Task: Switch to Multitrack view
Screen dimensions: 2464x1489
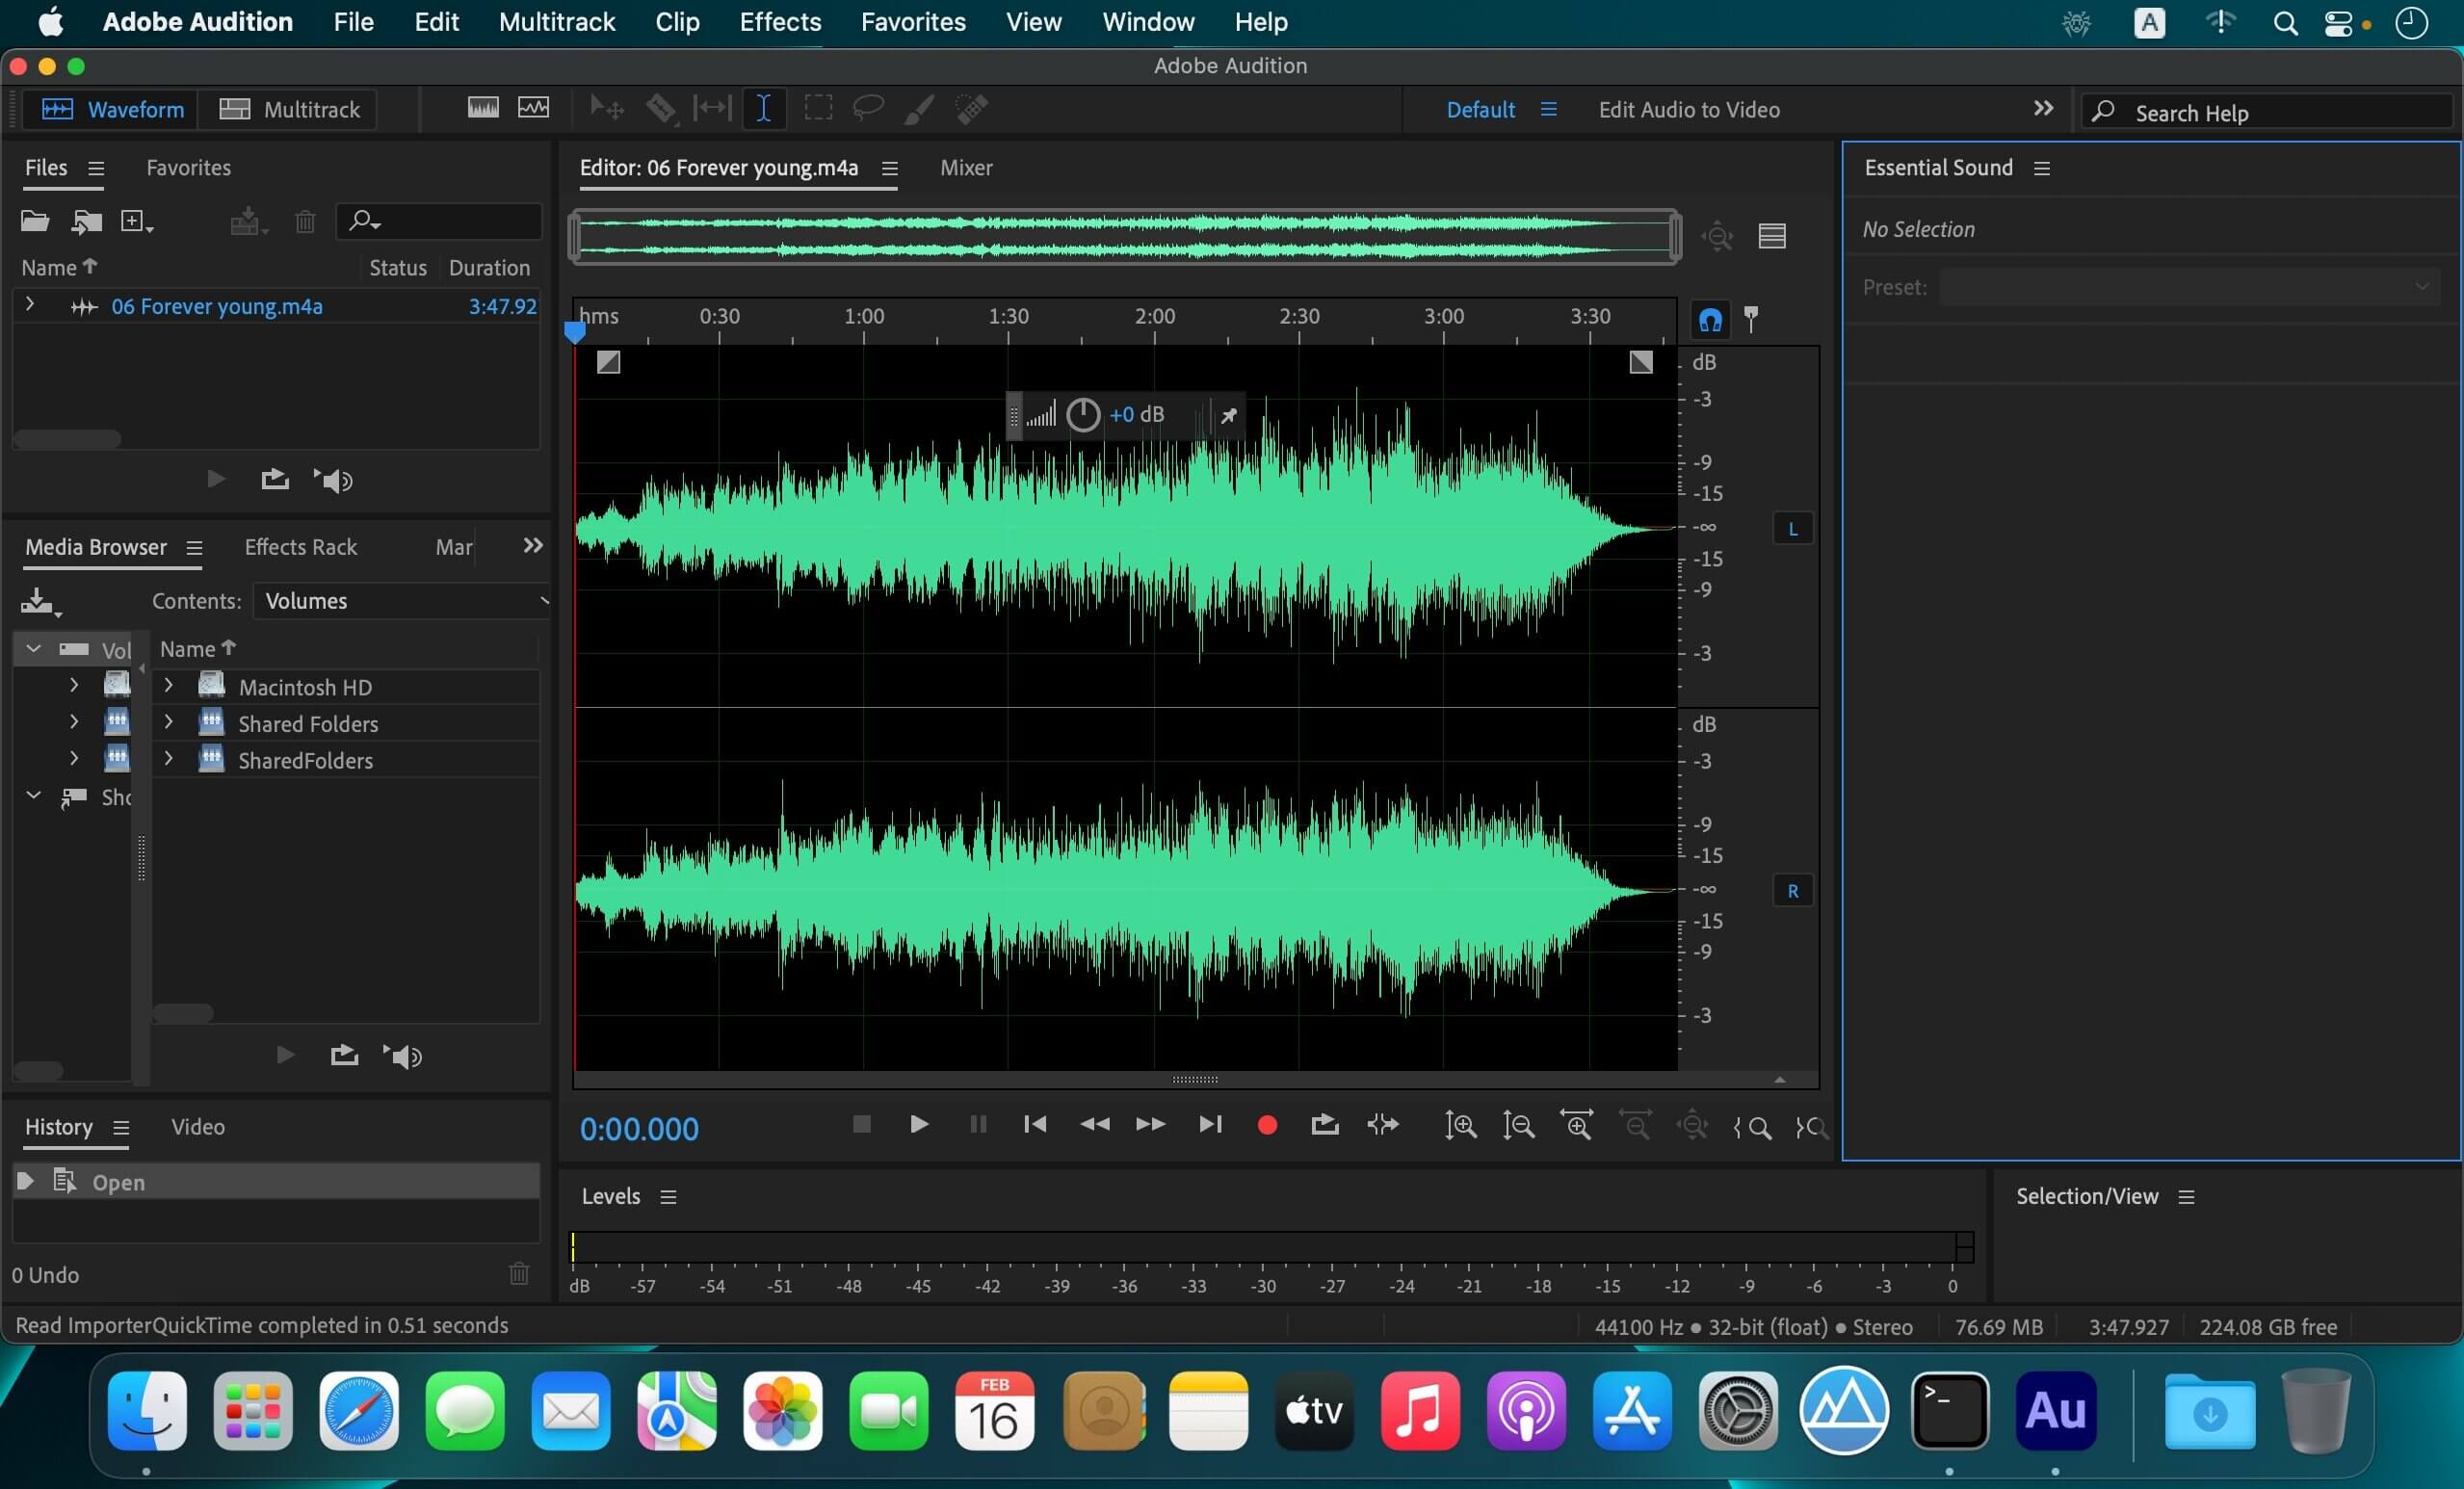Action: point(289,109)
